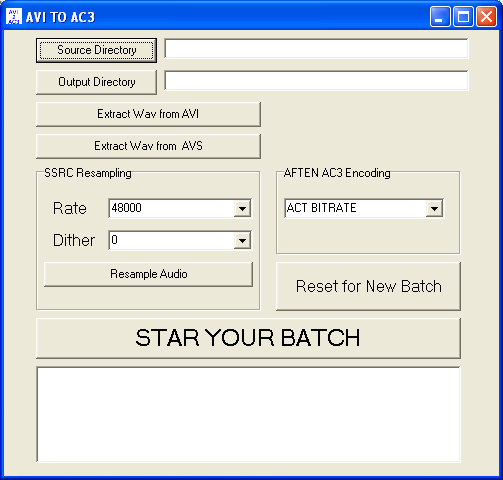Screen dimensions: 503x480
Task: Click Reset for New Batch
Action: 368,286
